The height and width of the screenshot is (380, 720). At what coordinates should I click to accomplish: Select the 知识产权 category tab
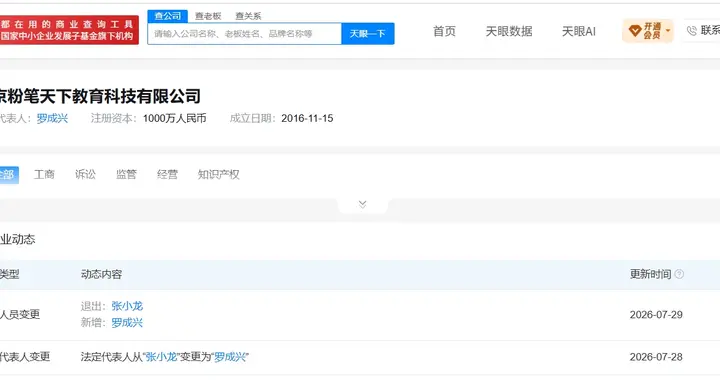[219, 174]
